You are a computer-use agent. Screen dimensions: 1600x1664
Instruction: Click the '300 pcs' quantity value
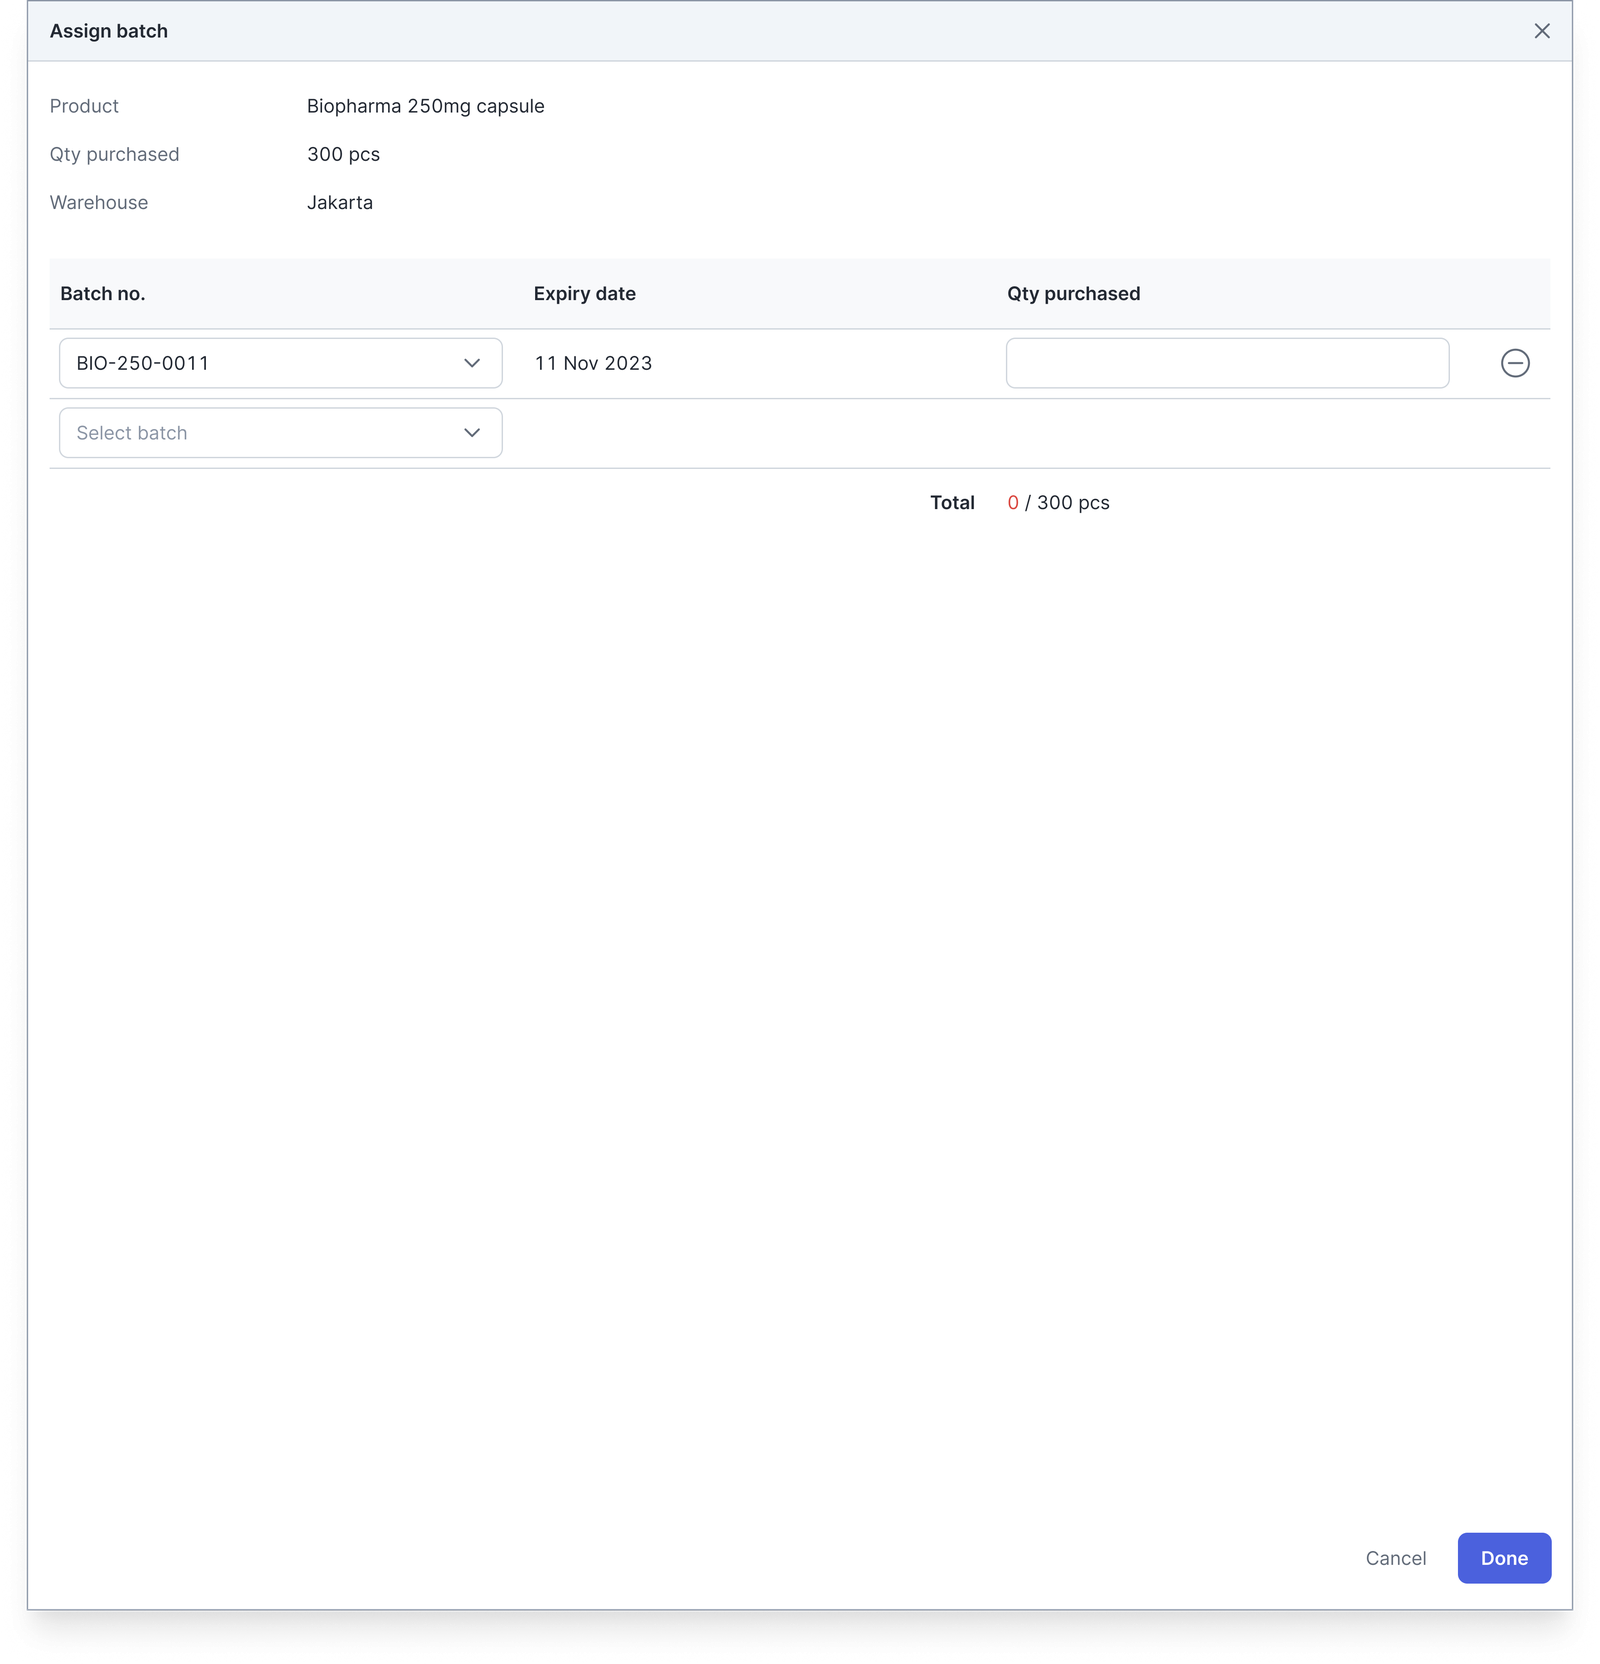tap(343, 154)
